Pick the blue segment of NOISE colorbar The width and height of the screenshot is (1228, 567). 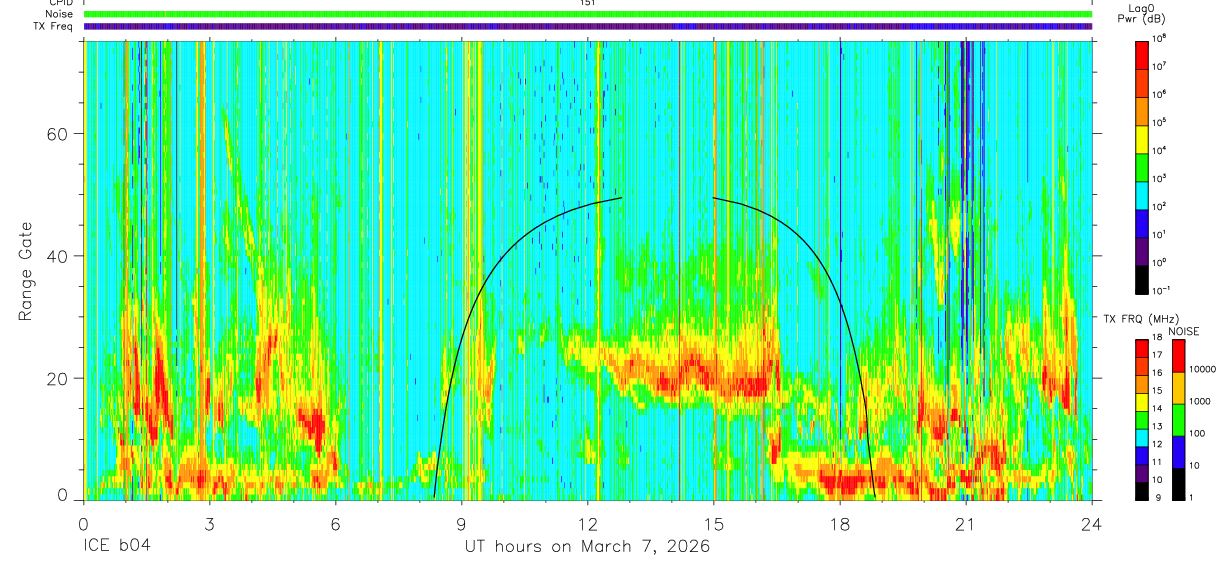click(1178, 451)
